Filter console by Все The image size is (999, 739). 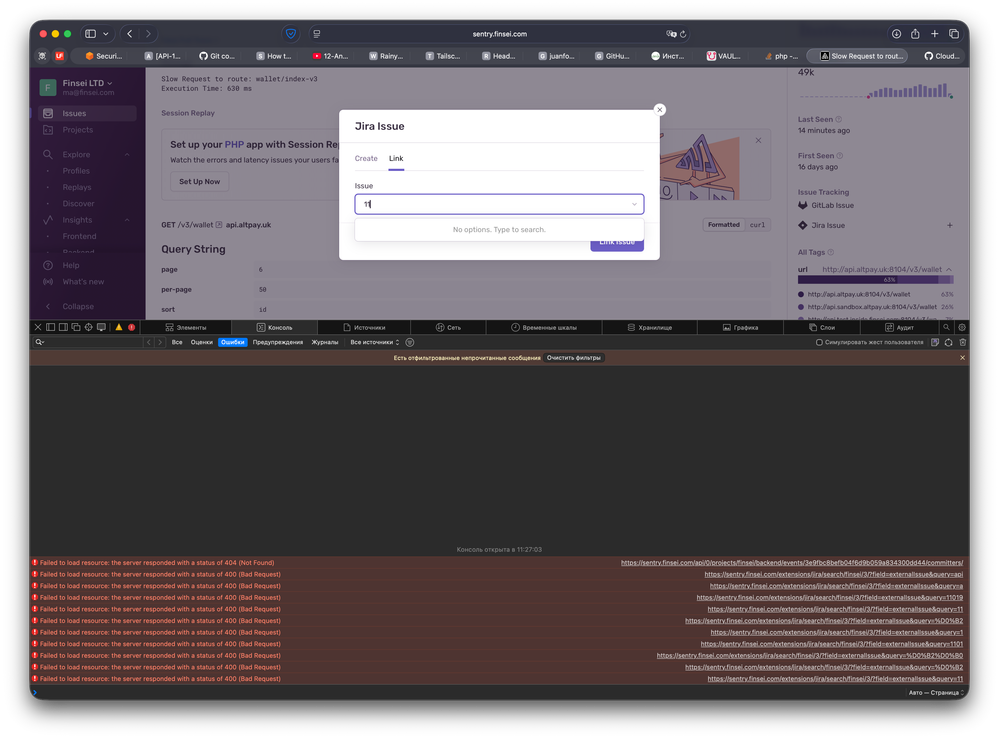pos(176,343)
